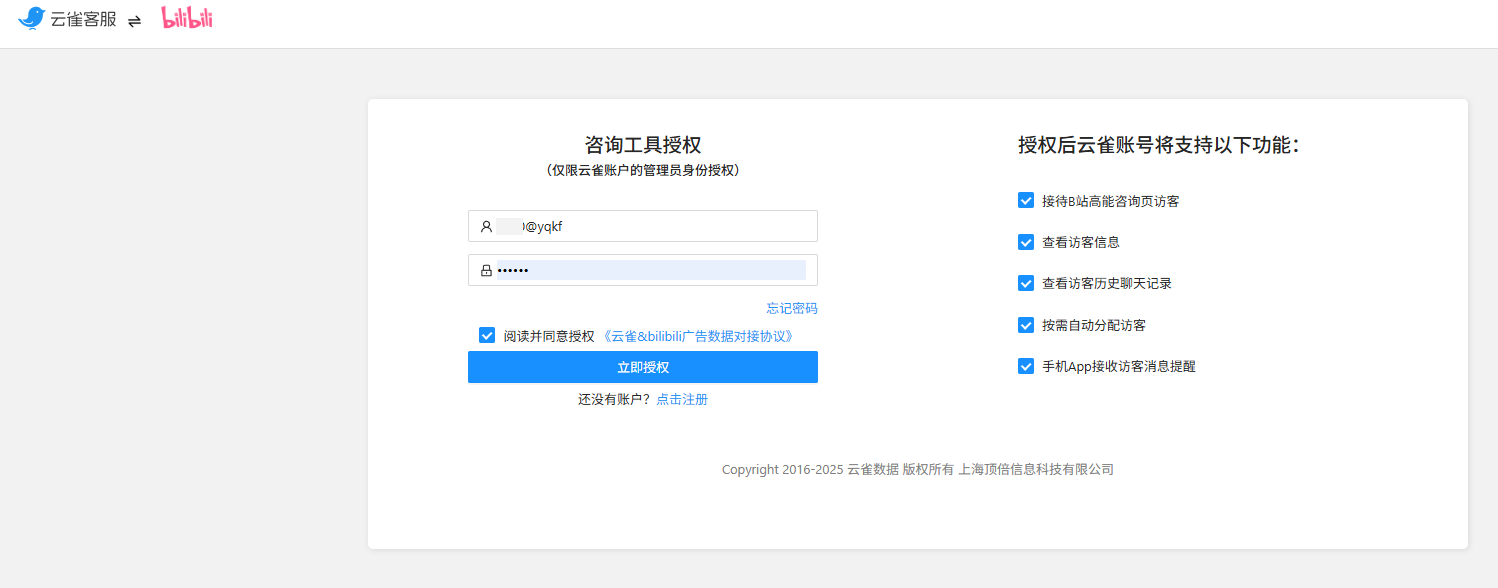Toggle the 查看访客信息 checkbox
Viewport: 1498px width, 588px height.
[x=1026, y=242]
